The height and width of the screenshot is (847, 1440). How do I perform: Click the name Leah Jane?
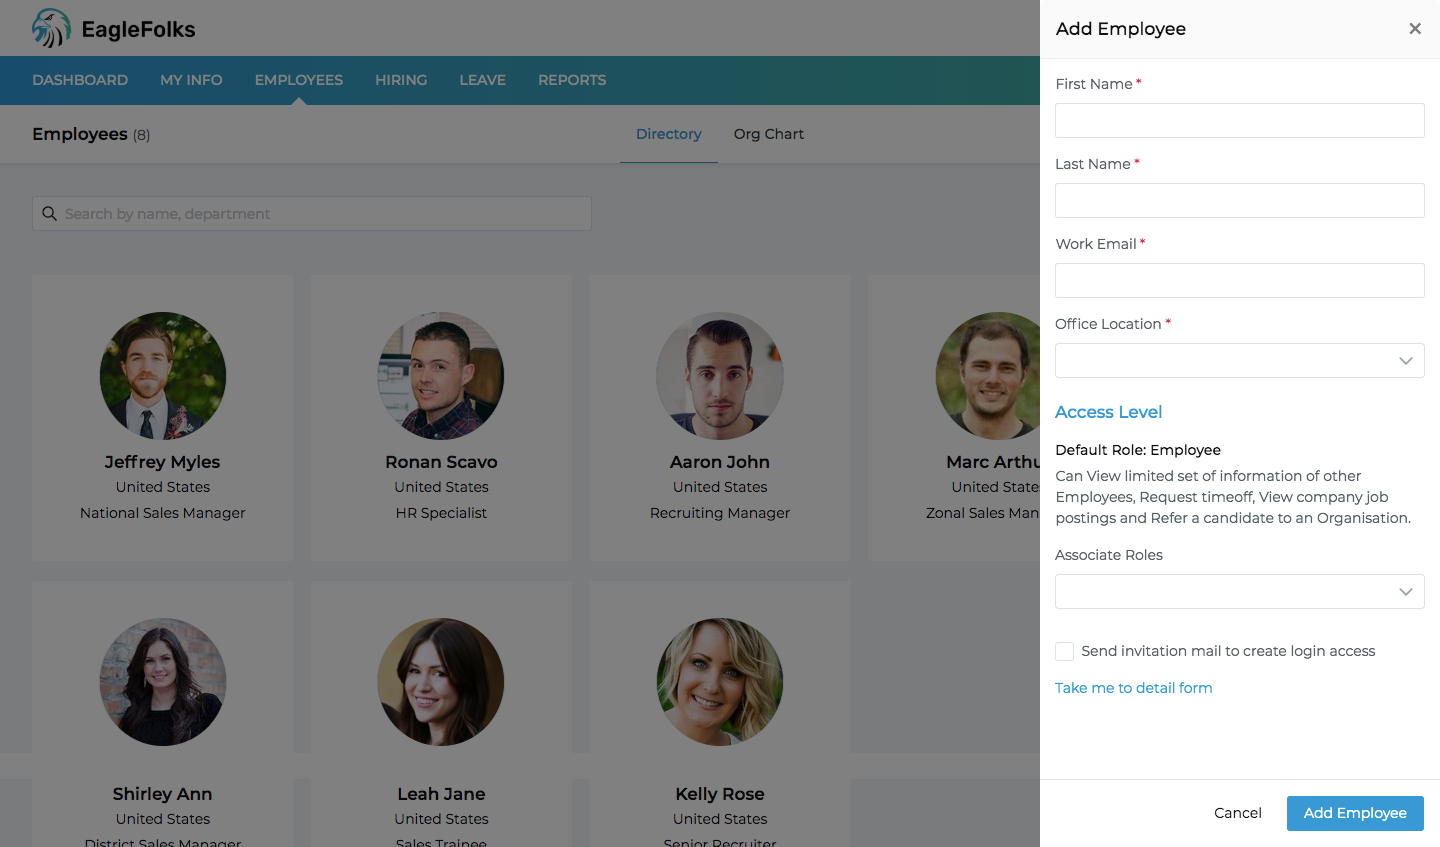point(441,794)
